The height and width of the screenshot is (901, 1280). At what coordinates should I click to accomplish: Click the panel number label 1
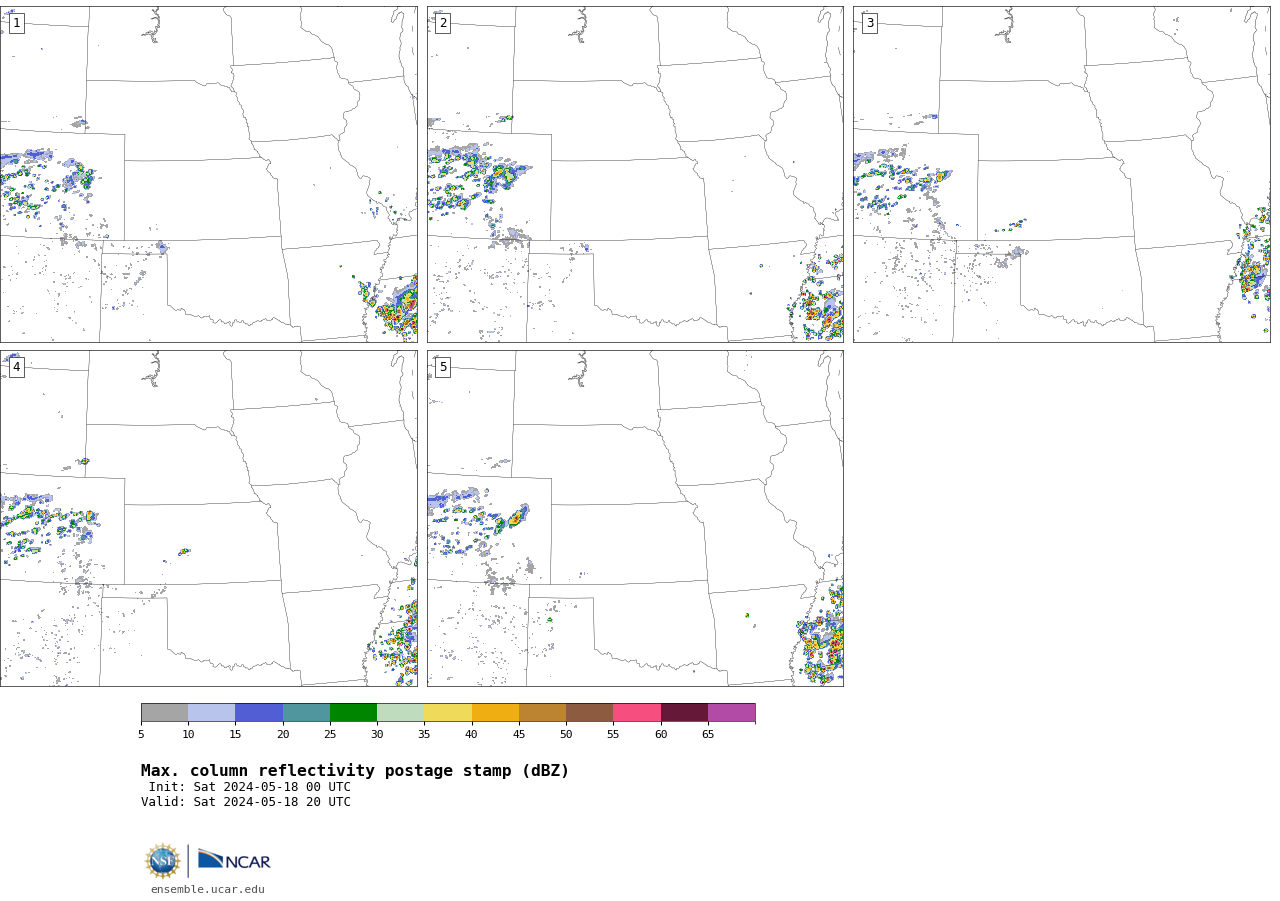click(x=16, y=23)
